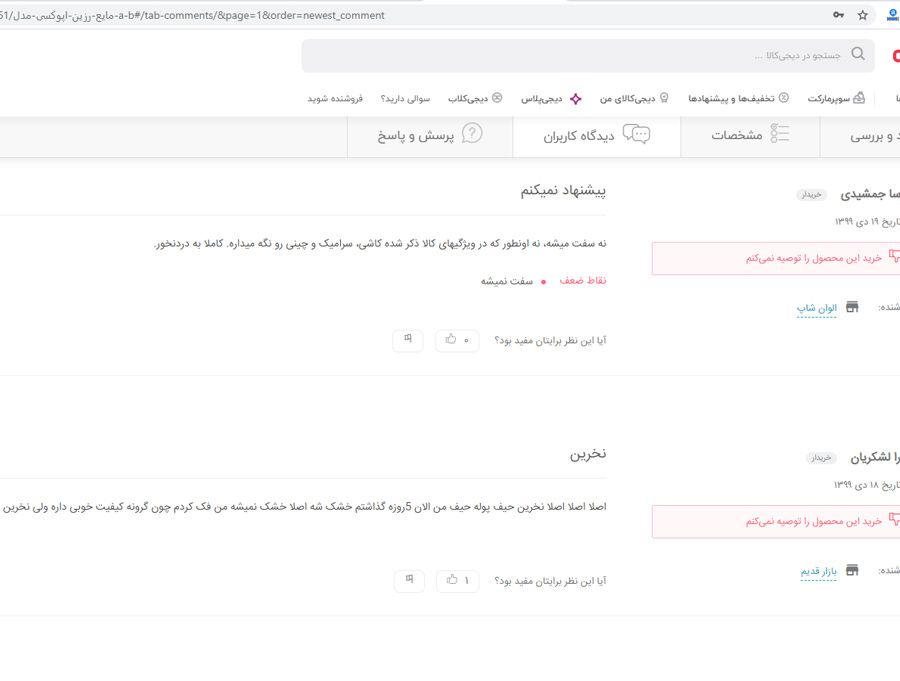Open the بازار قدیم seller link

point(818,571)
